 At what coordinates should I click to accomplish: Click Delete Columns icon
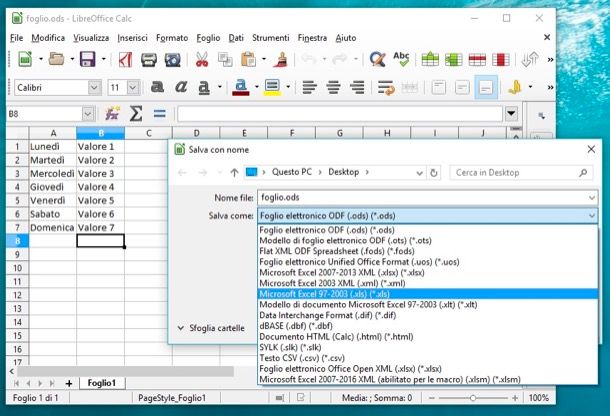[501, 60]
